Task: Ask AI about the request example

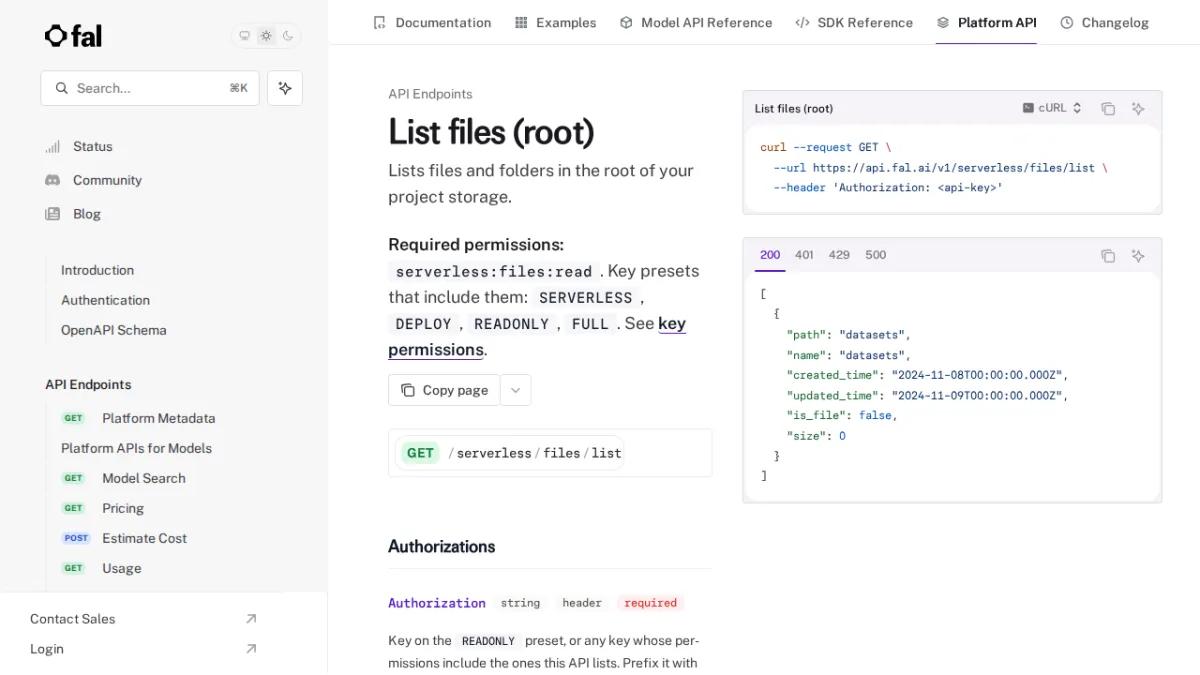Action: click(1138, 108)
